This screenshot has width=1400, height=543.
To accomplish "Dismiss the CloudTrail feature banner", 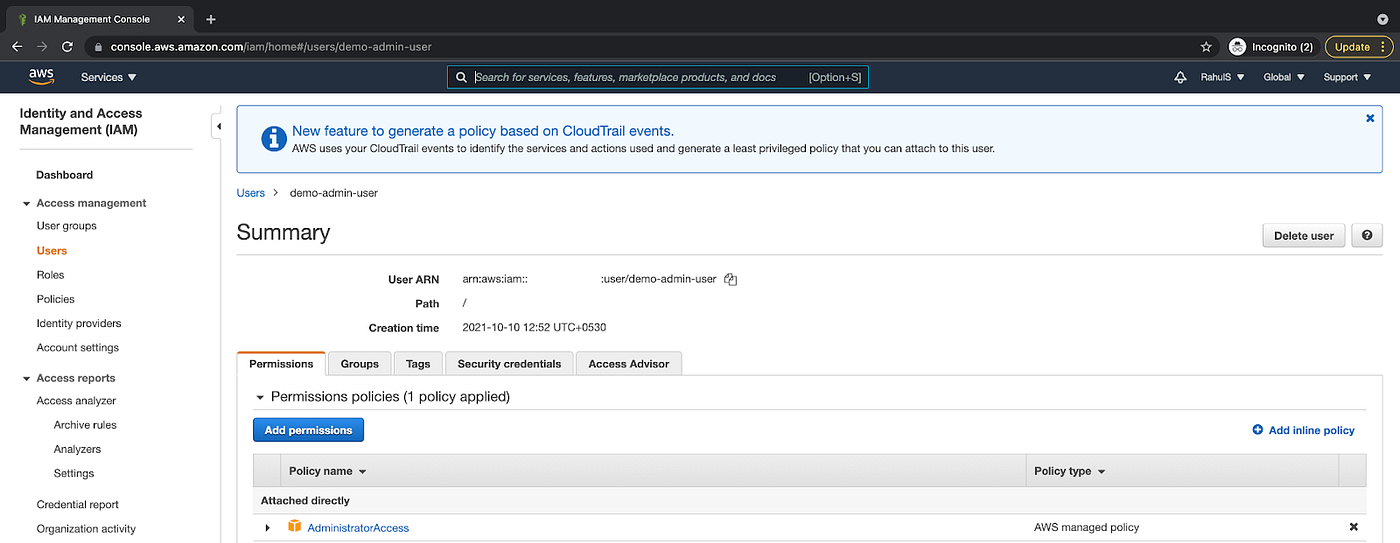I will pos(1370,118).
